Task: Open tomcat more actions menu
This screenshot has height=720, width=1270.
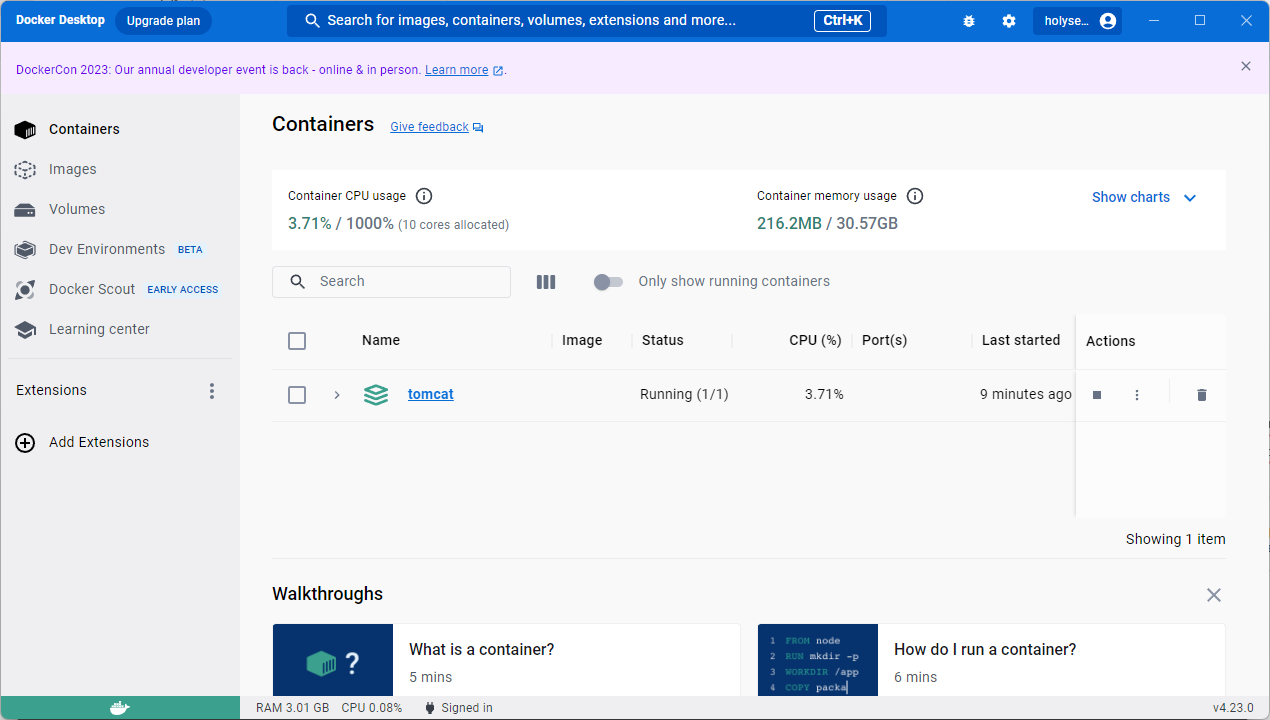Action: pyautogui.click(x=1137, y=395)
